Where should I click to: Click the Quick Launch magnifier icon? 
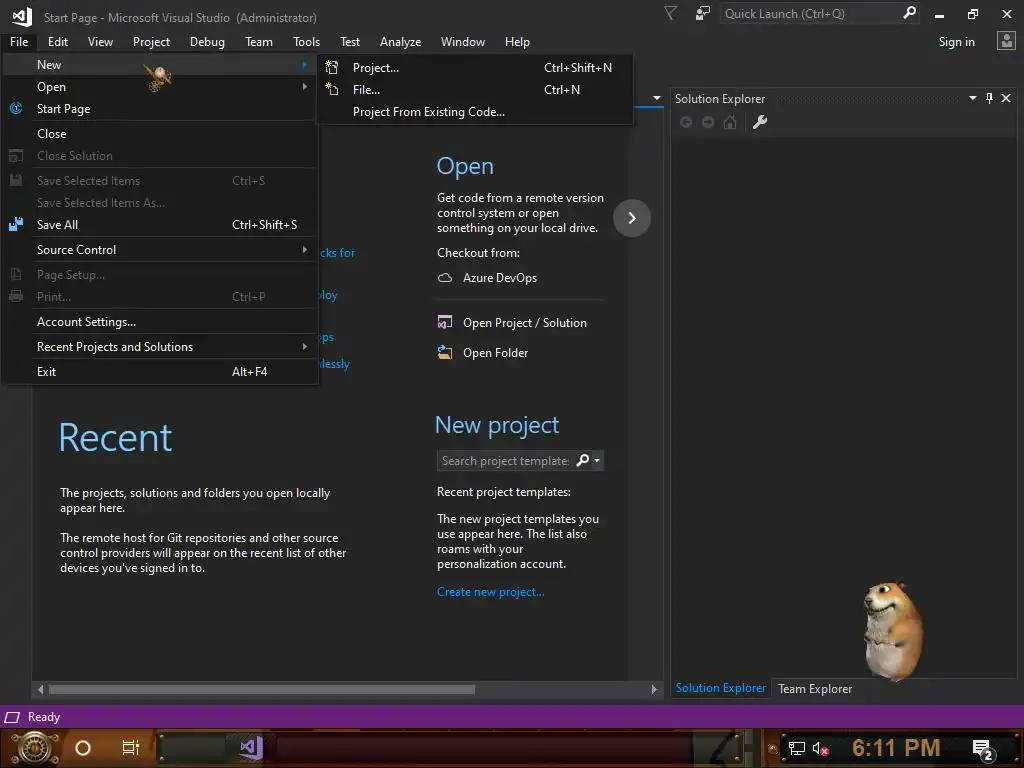[909, 13]
